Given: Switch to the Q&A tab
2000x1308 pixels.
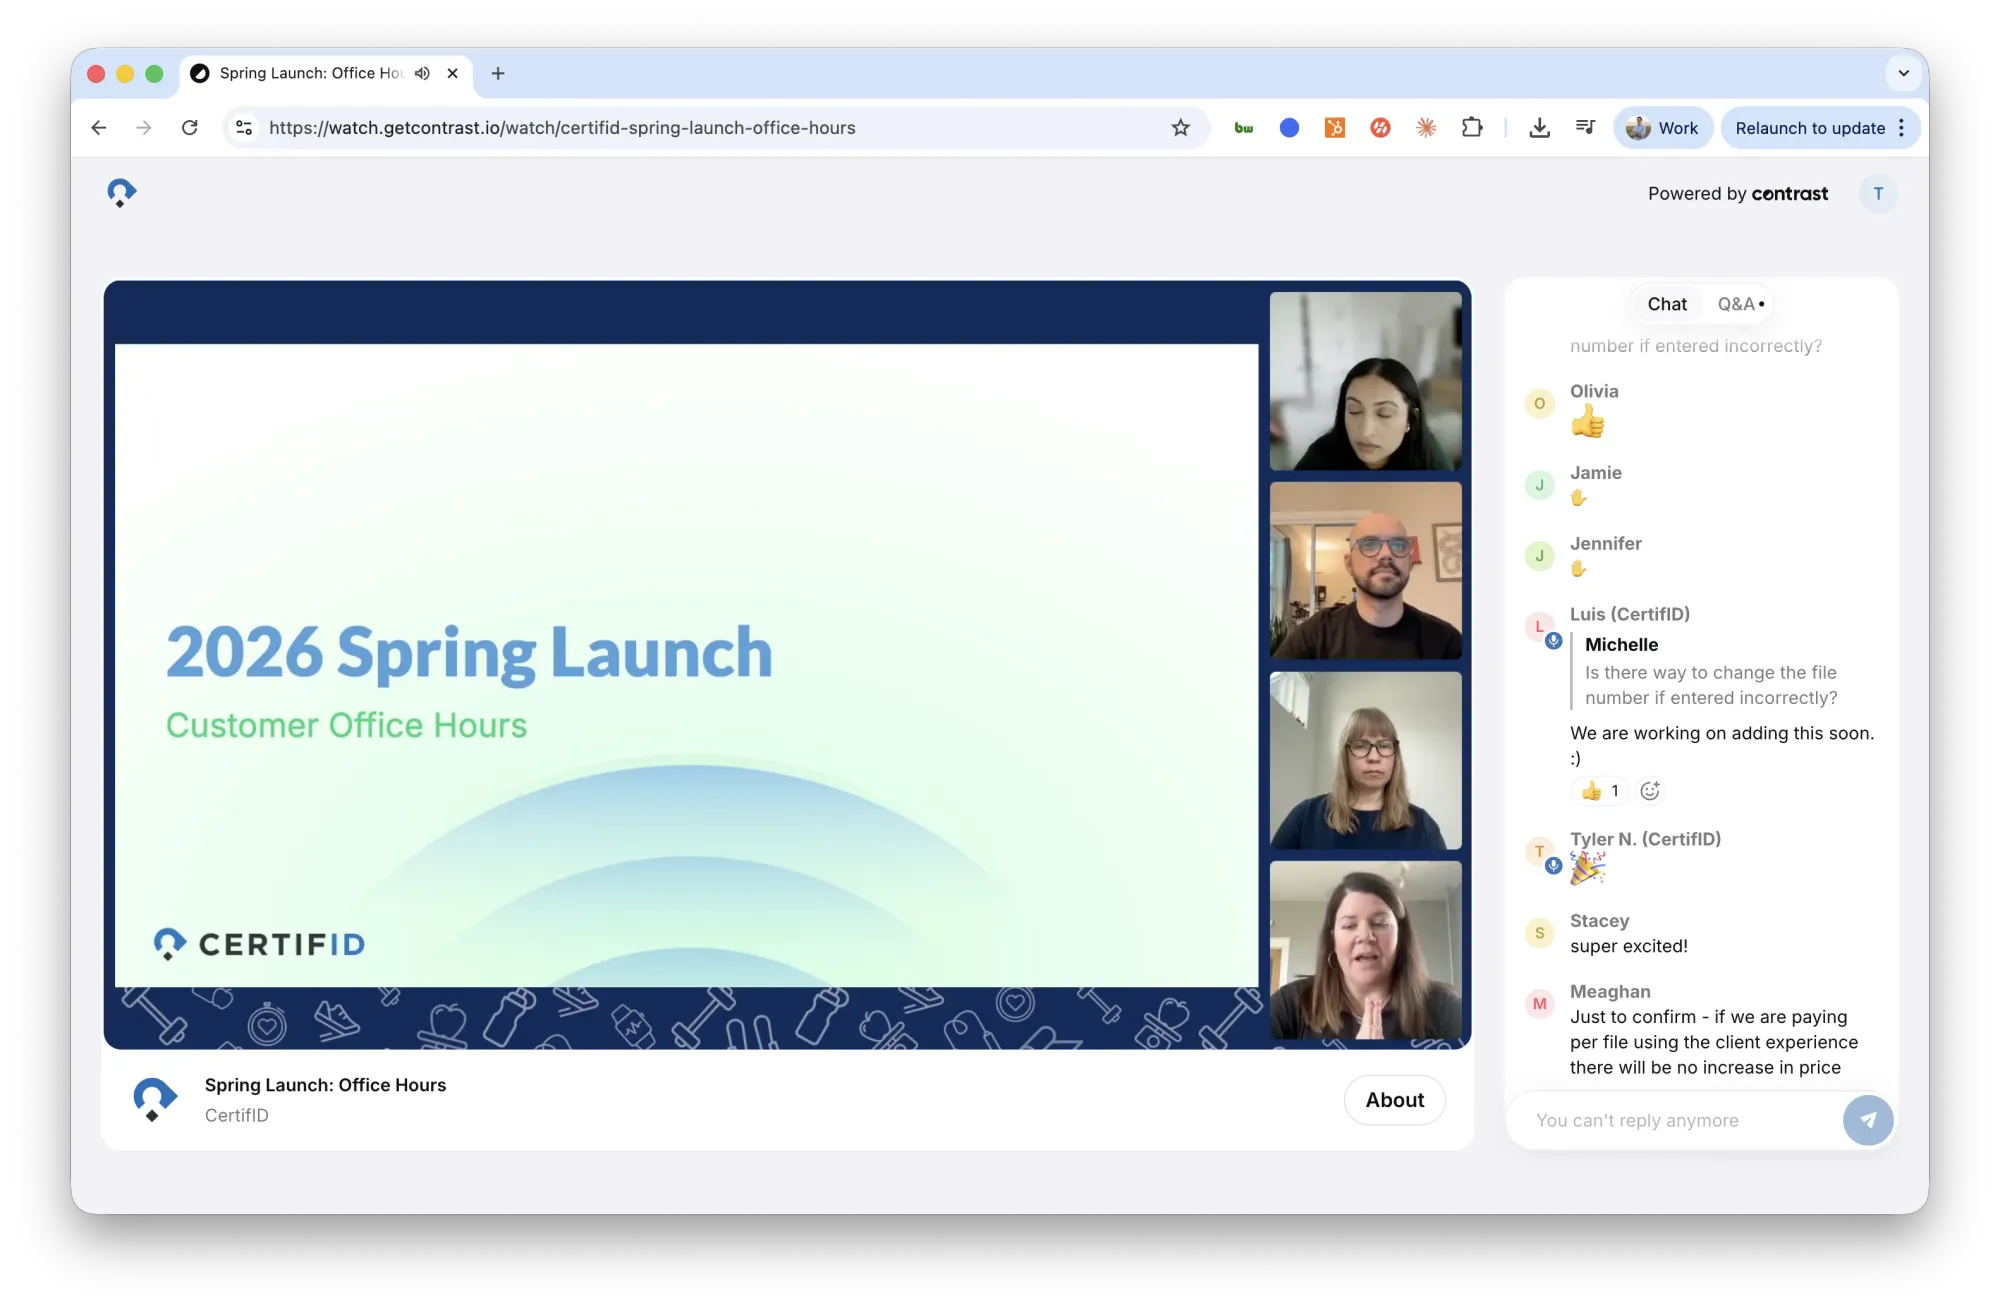Looking at the screenshot, I should click(x=1740, y=304).
